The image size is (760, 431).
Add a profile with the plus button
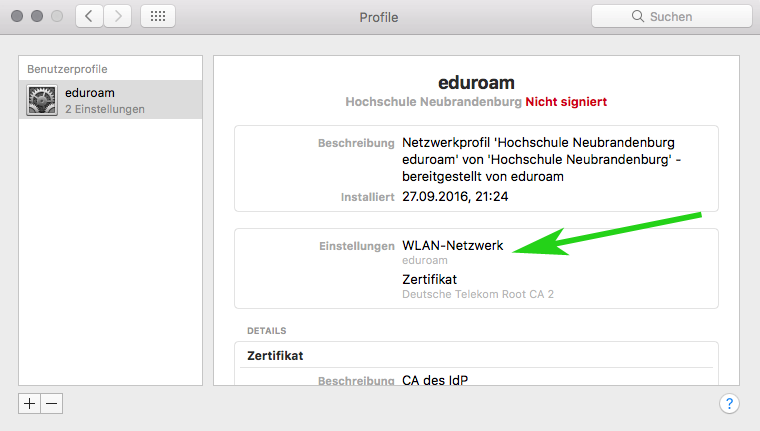[x=30, y=403]
